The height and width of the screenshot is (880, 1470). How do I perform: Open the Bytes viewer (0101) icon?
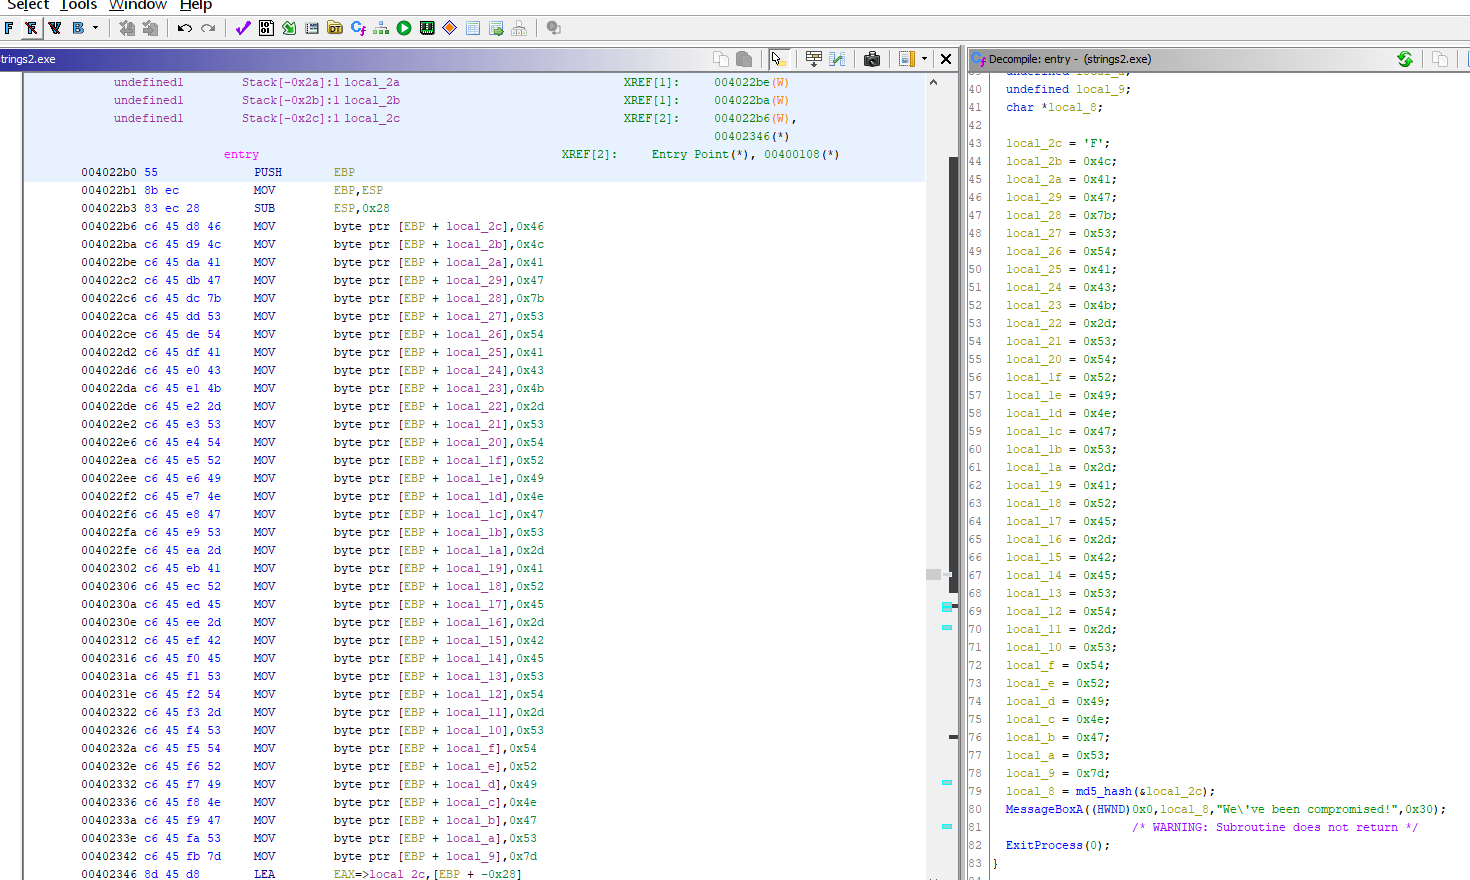point(266,28)
